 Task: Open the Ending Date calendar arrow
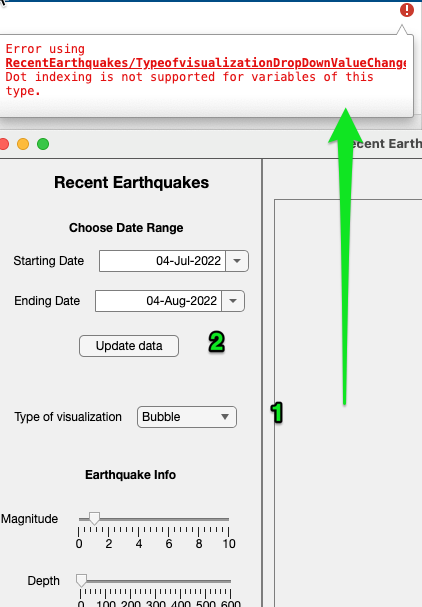(x=233, y=301)
